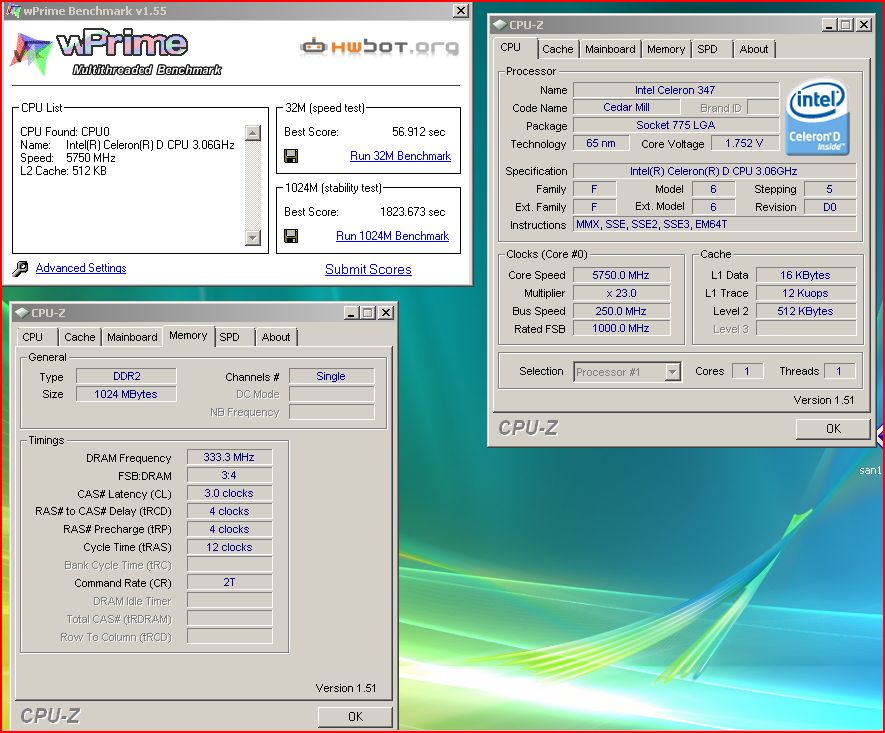
Task: Click the DDR2 memory type field
Action: coord(126,376)
